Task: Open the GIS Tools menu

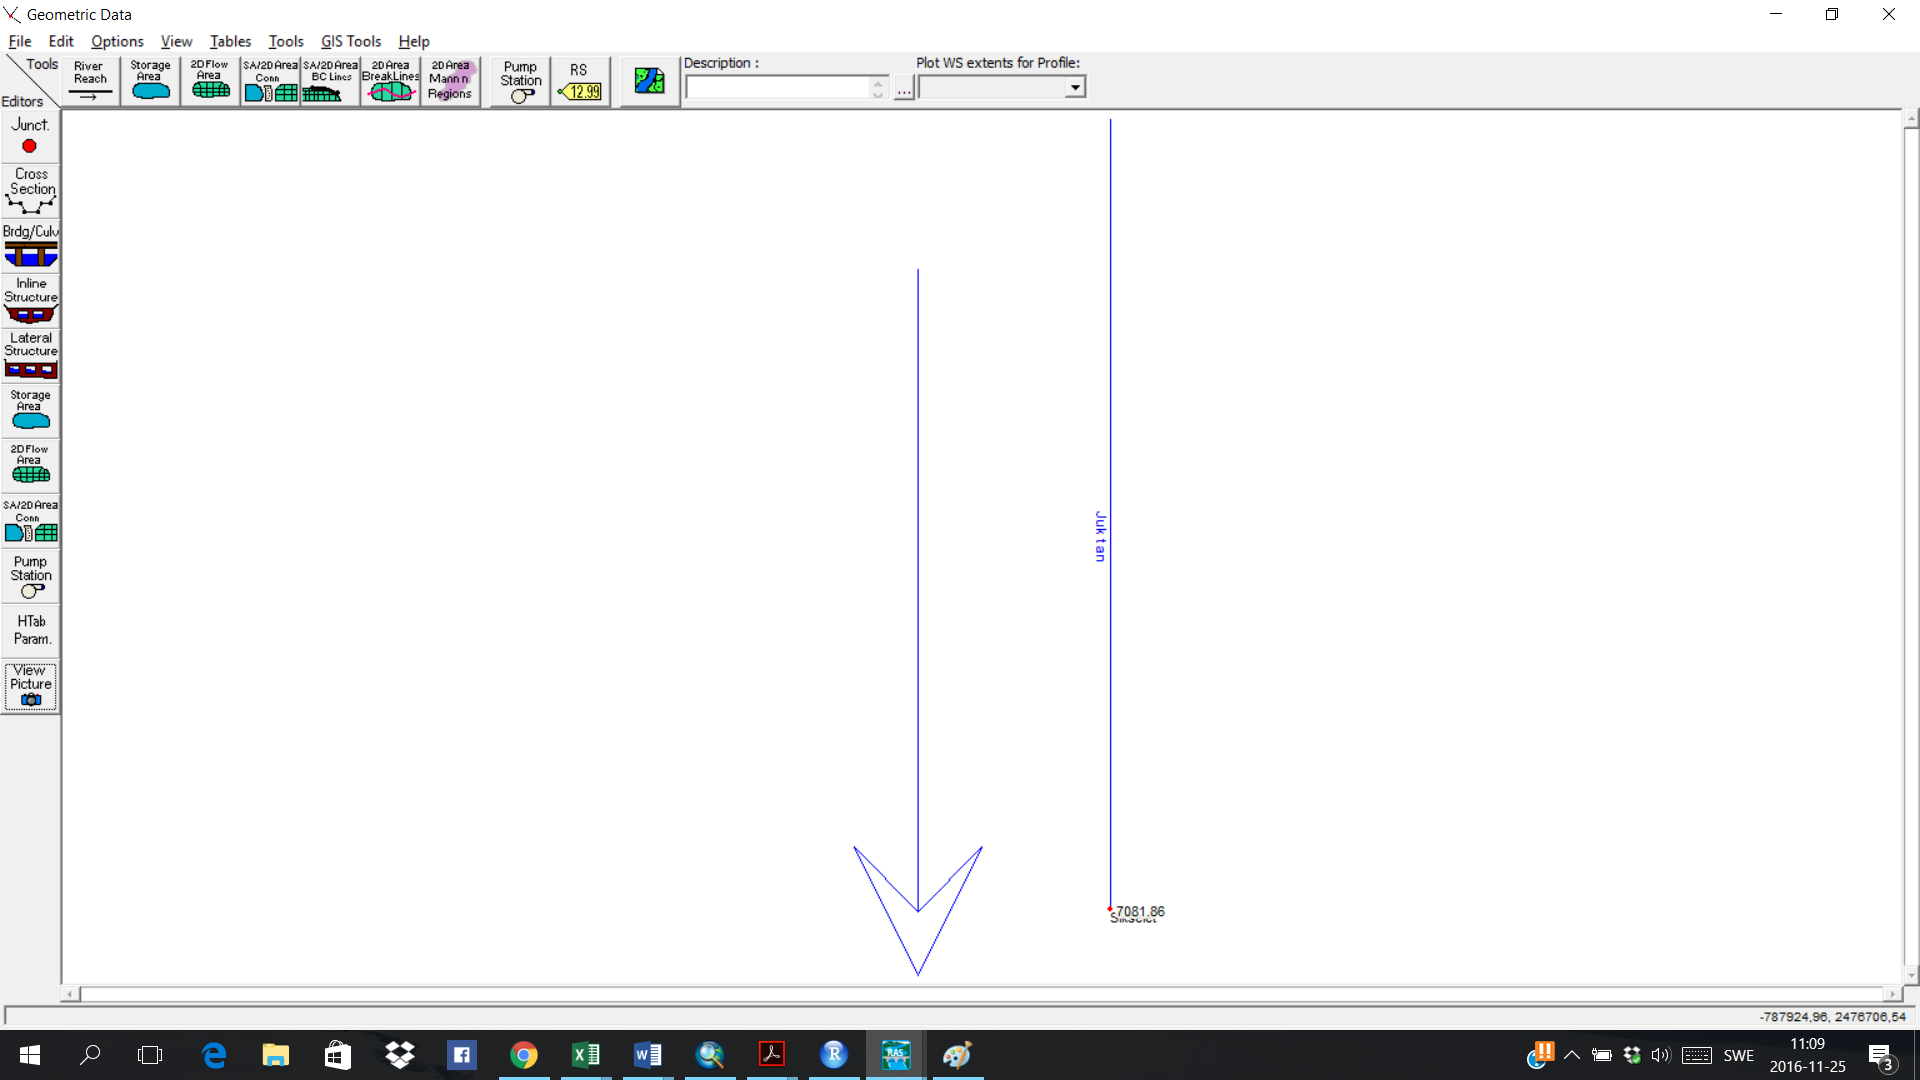Action: (x=350, y=41)
